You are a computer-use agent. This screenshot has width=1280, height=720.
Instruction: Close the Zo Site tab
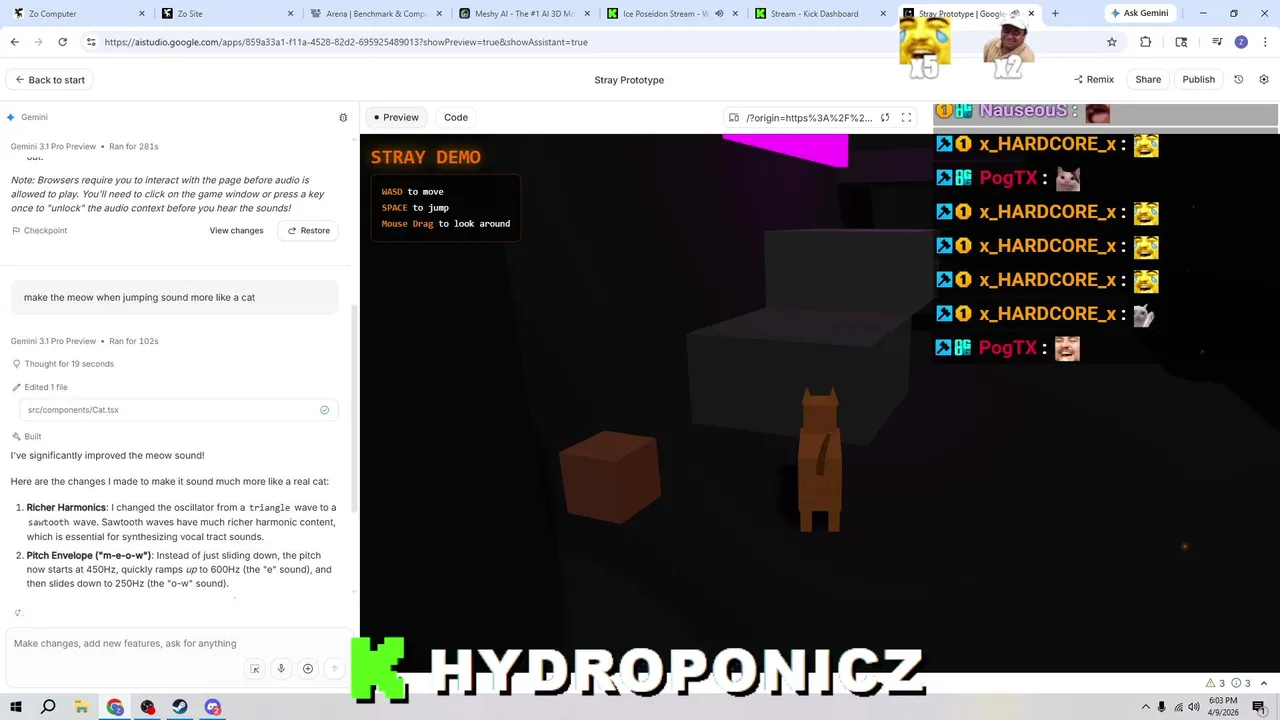290,14
